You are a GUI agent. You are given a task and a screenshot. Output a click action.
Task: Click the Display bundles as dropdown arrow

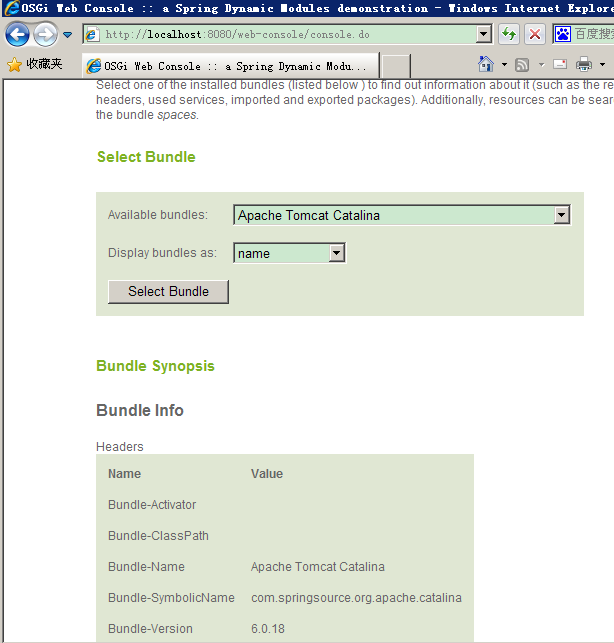click(x=337, y=253)
